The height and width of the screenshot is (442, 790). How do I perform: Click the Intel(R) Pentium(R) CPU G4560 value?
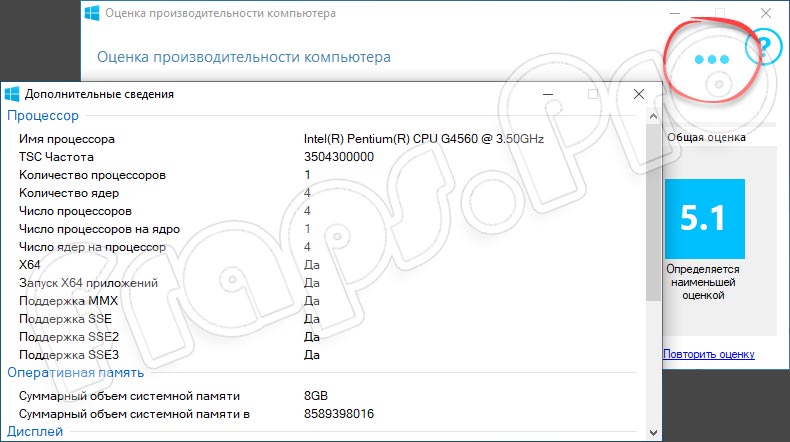coord(424,139)
